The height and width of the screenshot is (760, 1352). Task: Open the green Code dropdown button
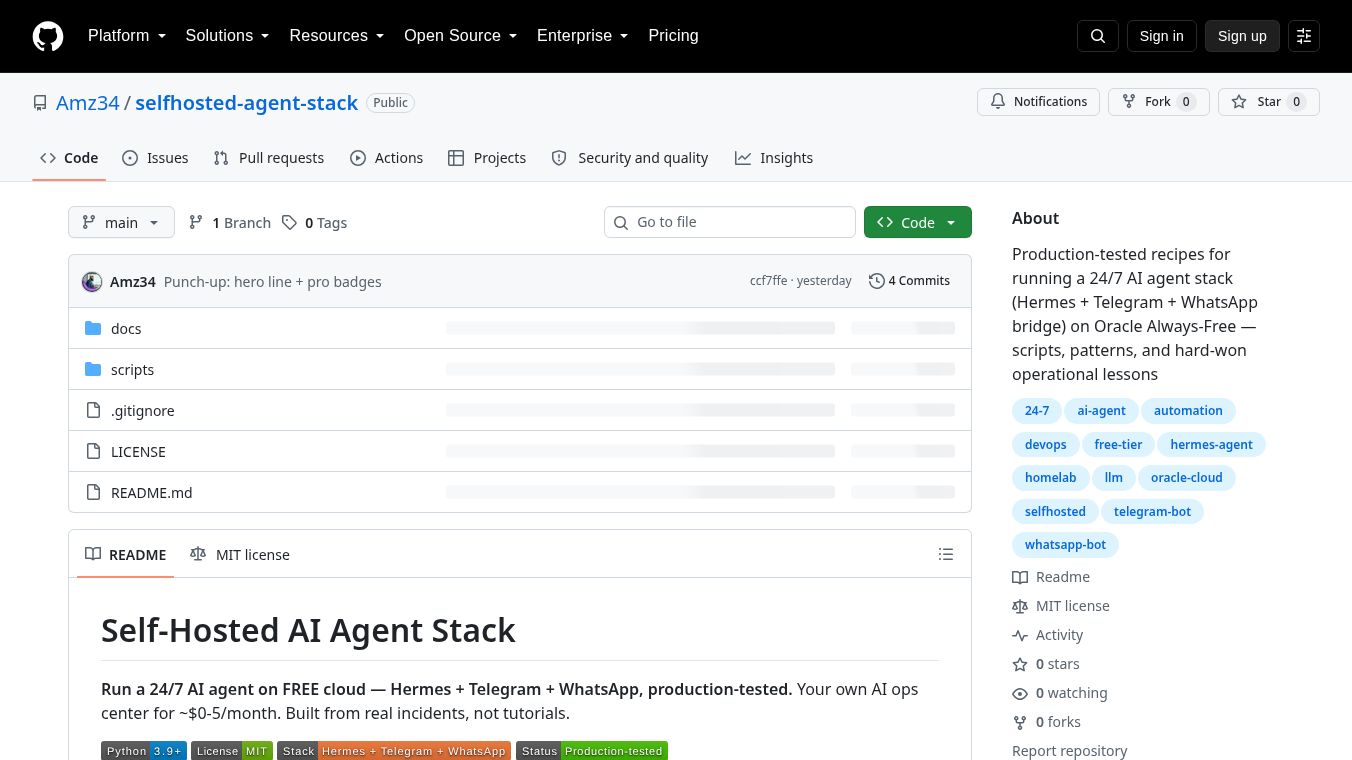click(x=918, y=222)
